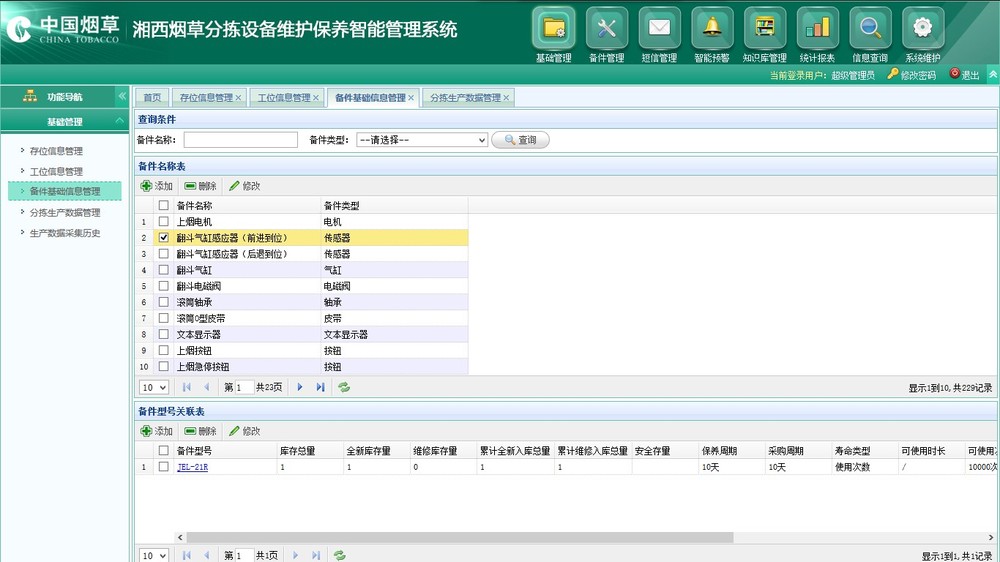The image size is (1000, 562).
Task: Check the JEL-21R row checkbox
Action: click(164, 466)
